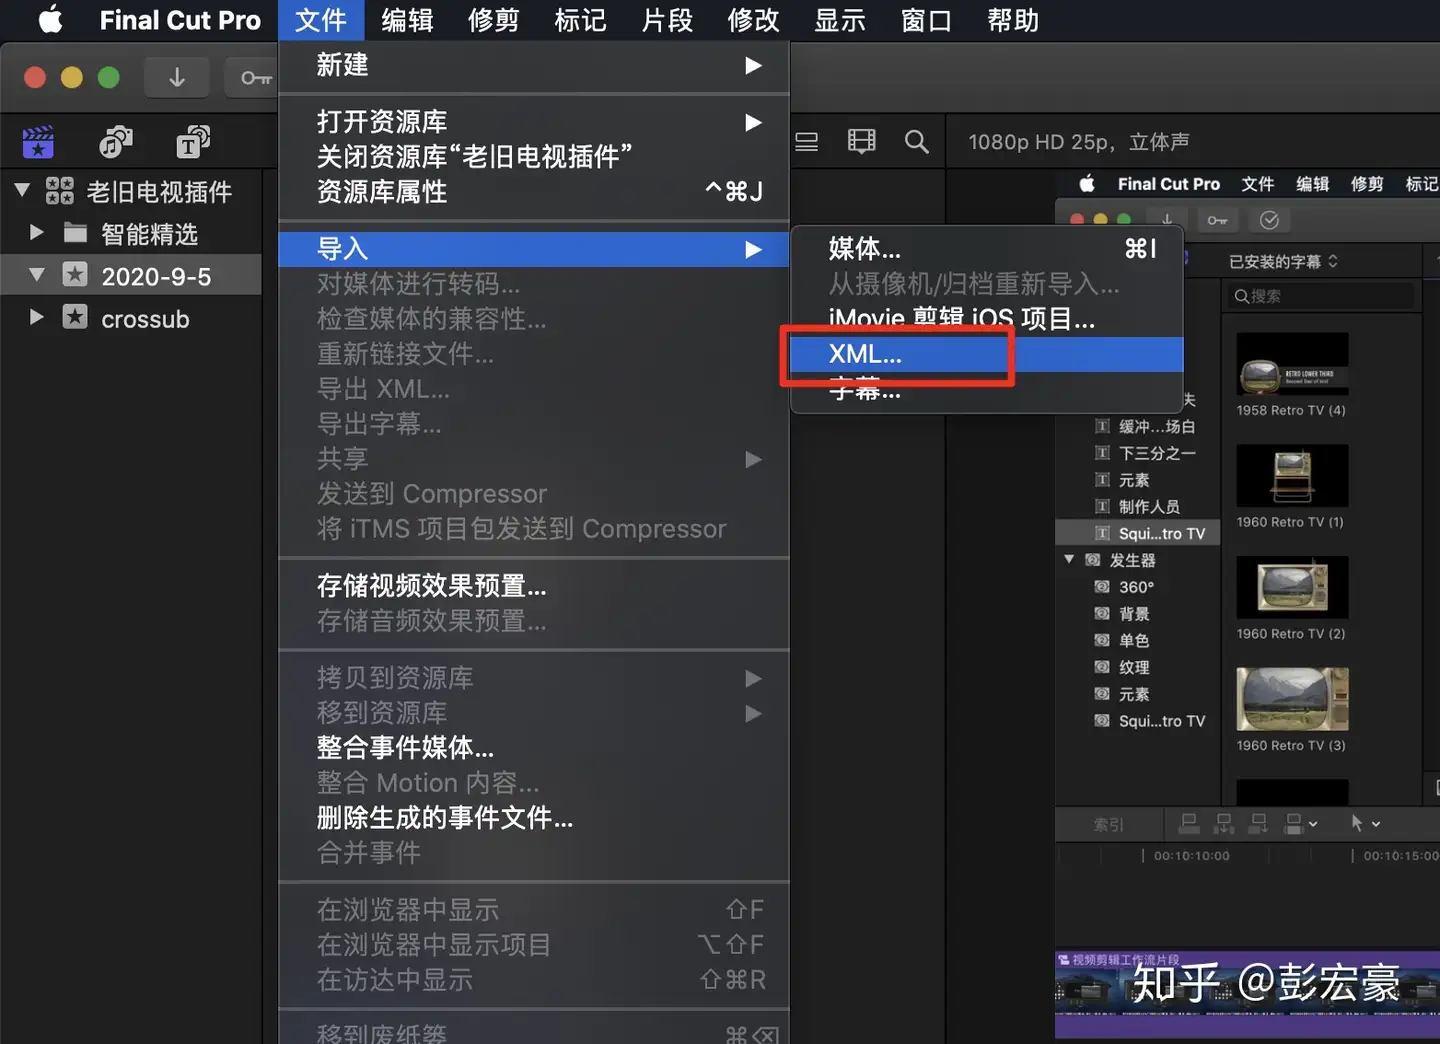The height and width of the screenshot is (1044, 1440).
Task: Open the 文件 menu
Action: tap(321, 20)
